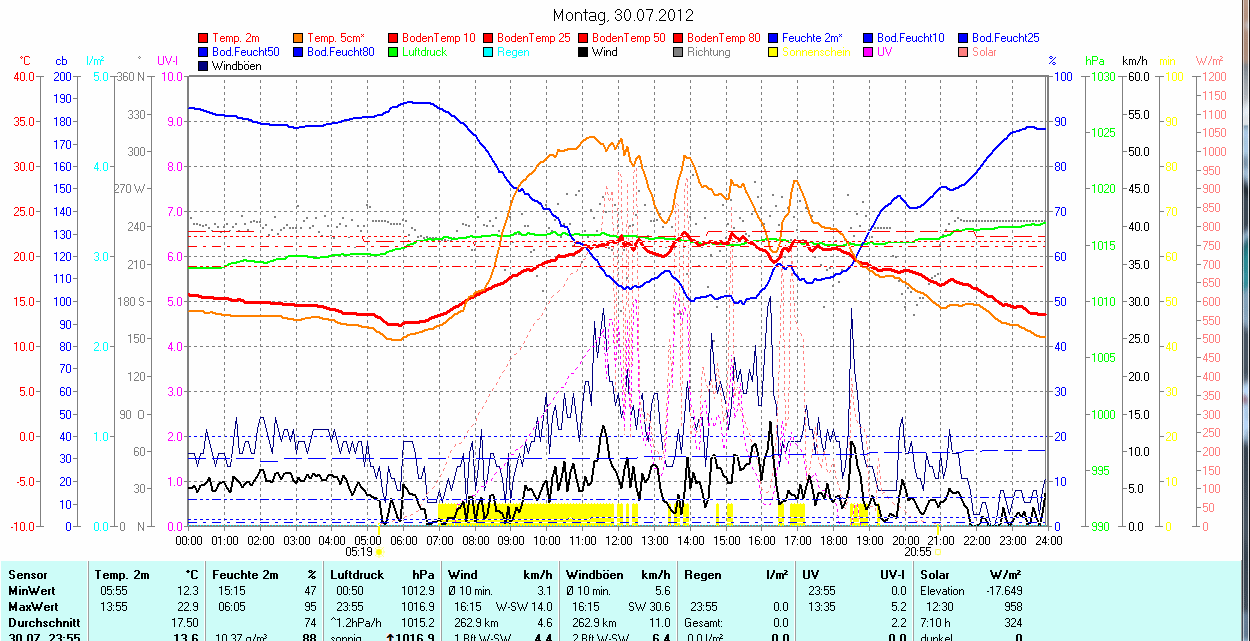Screen dimensions: 1250x641
Task: Click the red Temp. 2m legend swatch
Action: [x=204, y=38]
